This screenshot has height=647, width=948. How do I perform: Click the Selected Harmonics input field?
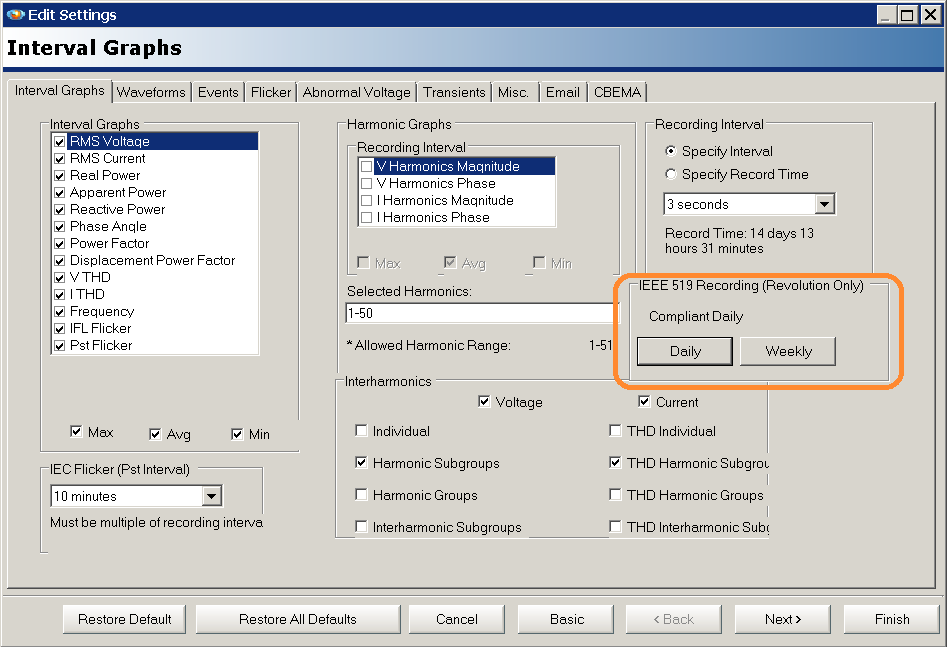pyautogui.click(x=480, y=313)
